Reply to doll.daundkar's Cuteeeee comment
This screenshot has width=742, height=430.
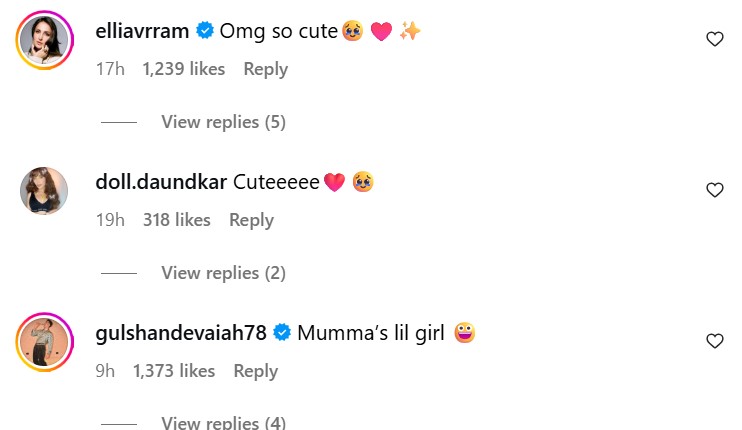(x=251, y=220)
